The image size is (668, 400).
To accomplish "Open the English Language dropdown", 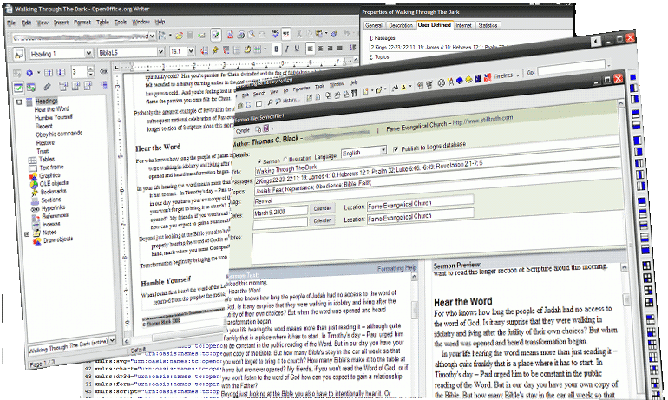I will (383, 150).
